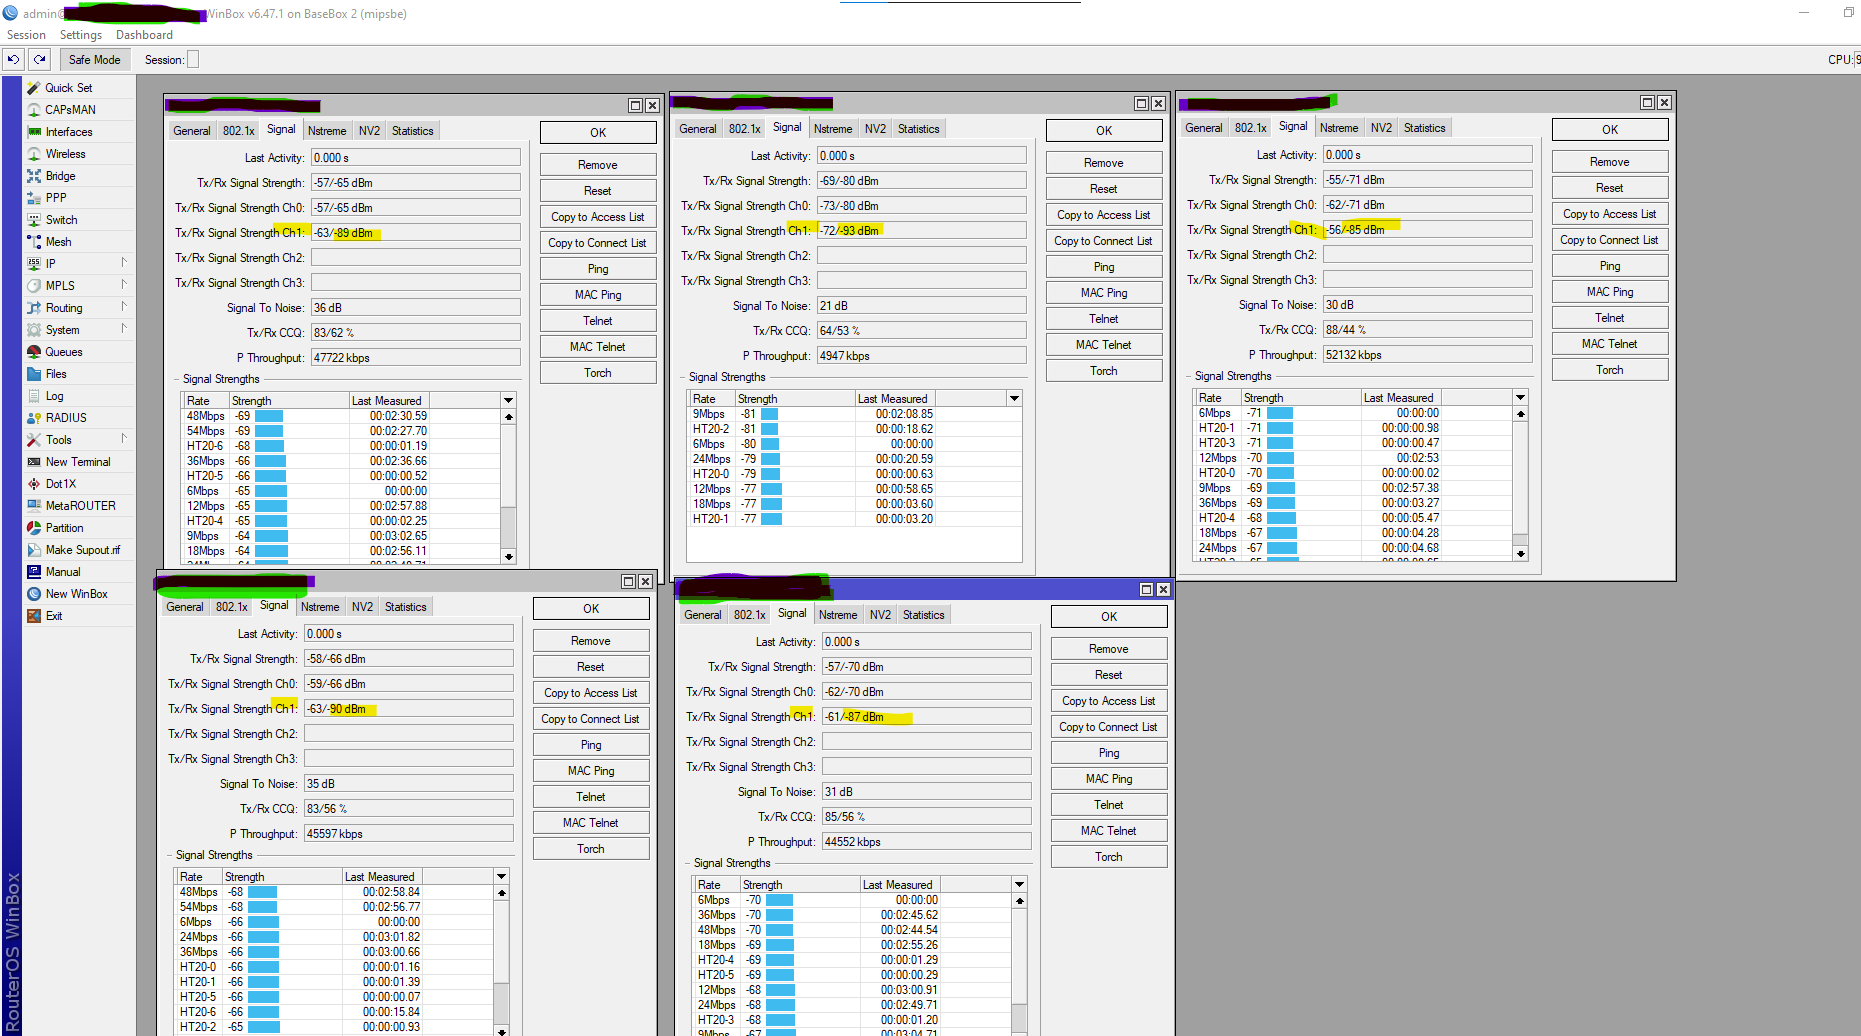Click Ping in the 44552 kbps window
1861x1036 pixels.
(1109, 753)
